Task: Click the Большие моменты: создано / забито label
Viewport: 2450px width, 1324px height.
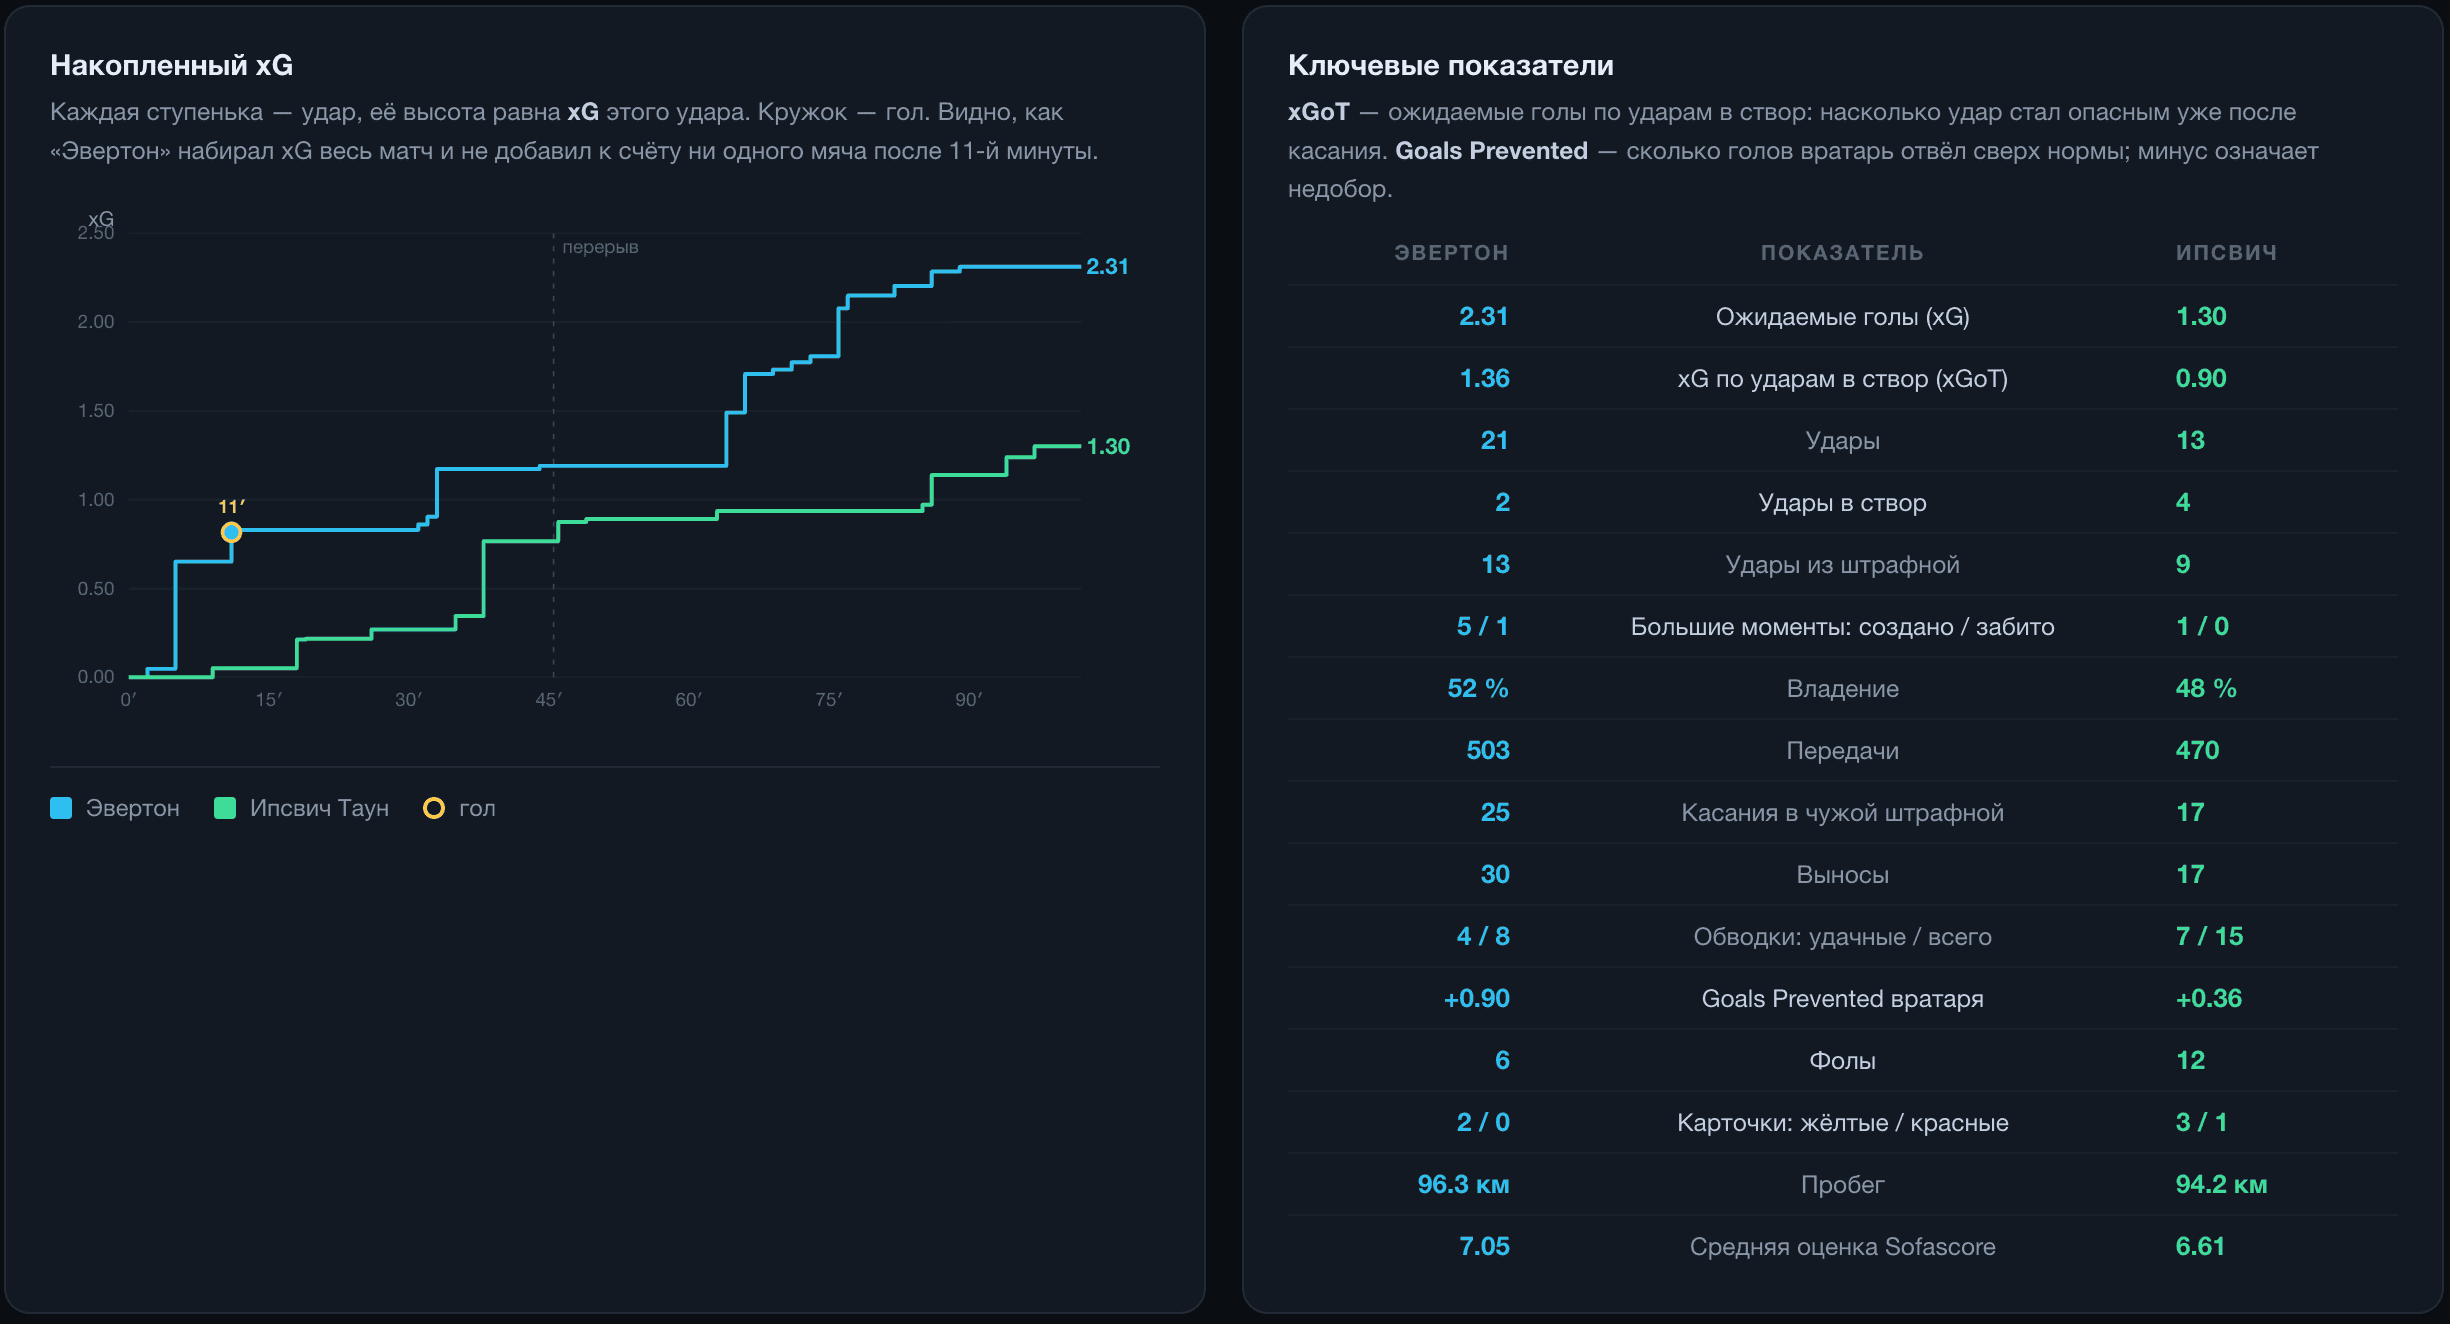Action: [x=1842, y=627]
